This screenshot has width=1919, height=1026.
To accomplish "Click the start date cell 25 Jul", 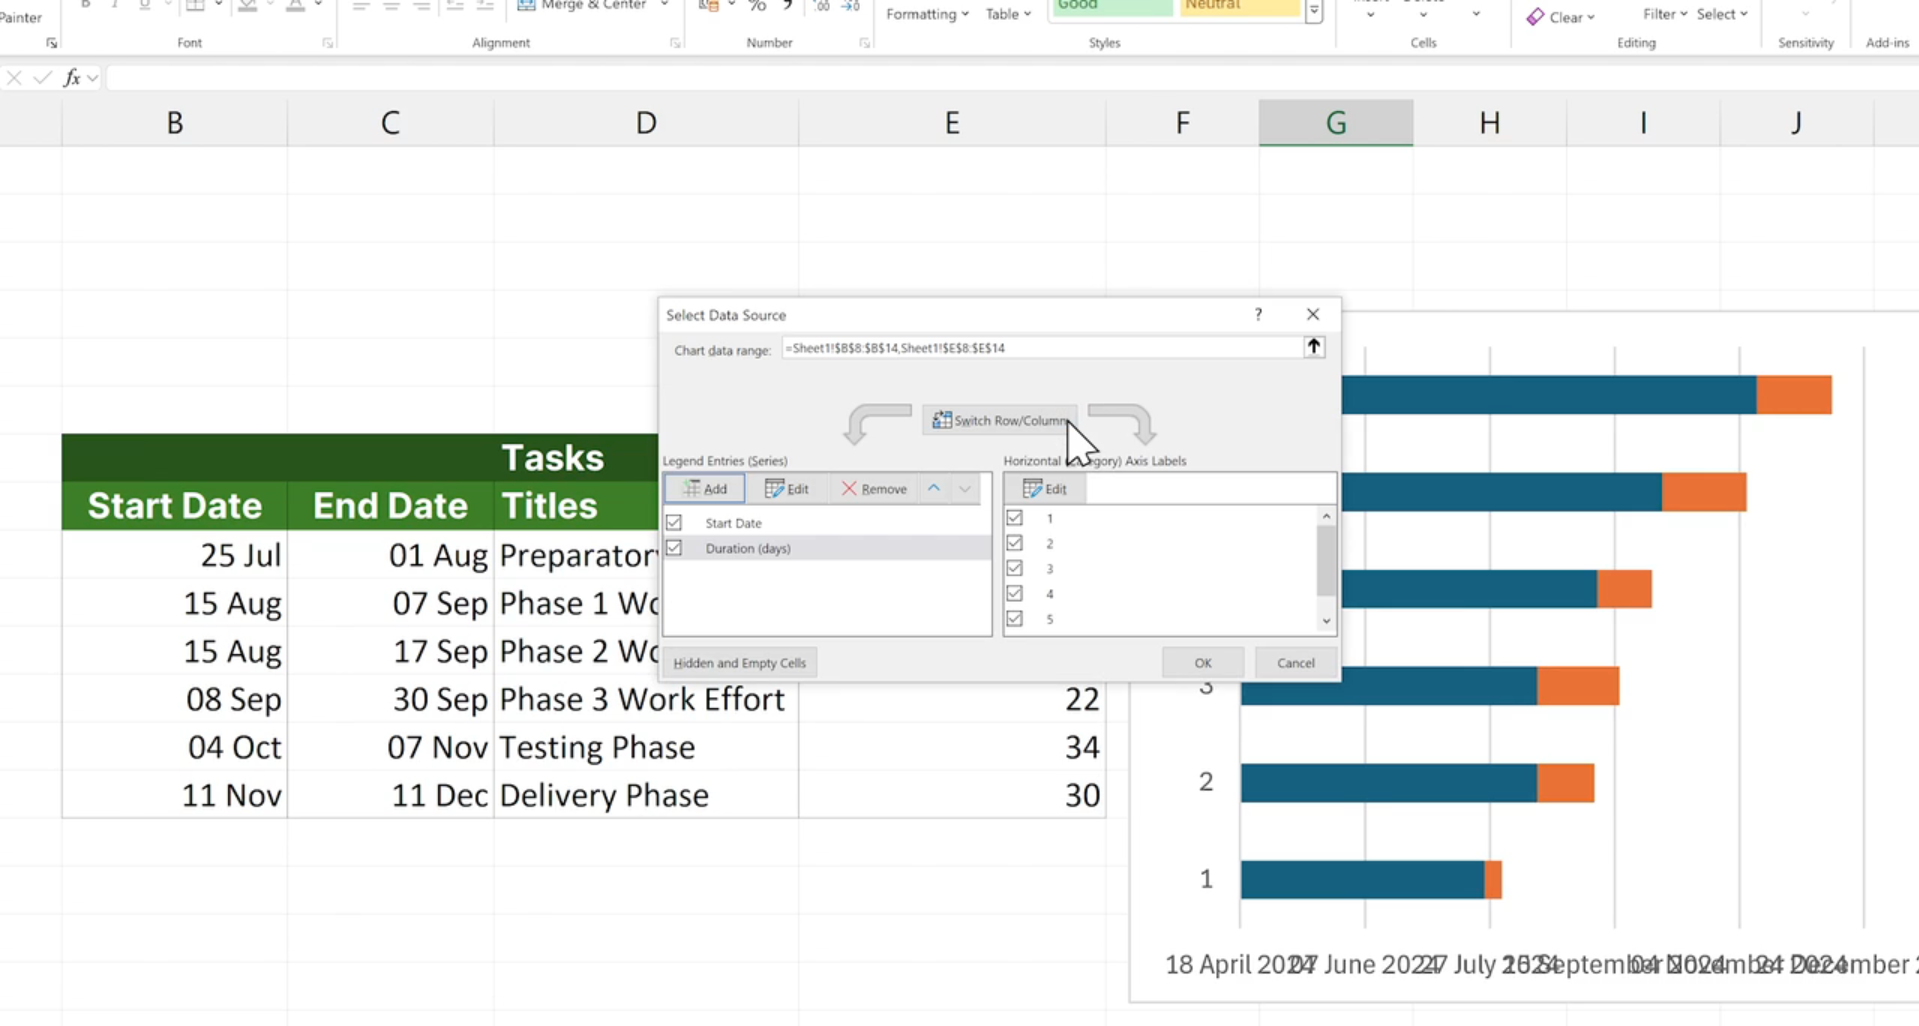I will (x=175, y=555).
